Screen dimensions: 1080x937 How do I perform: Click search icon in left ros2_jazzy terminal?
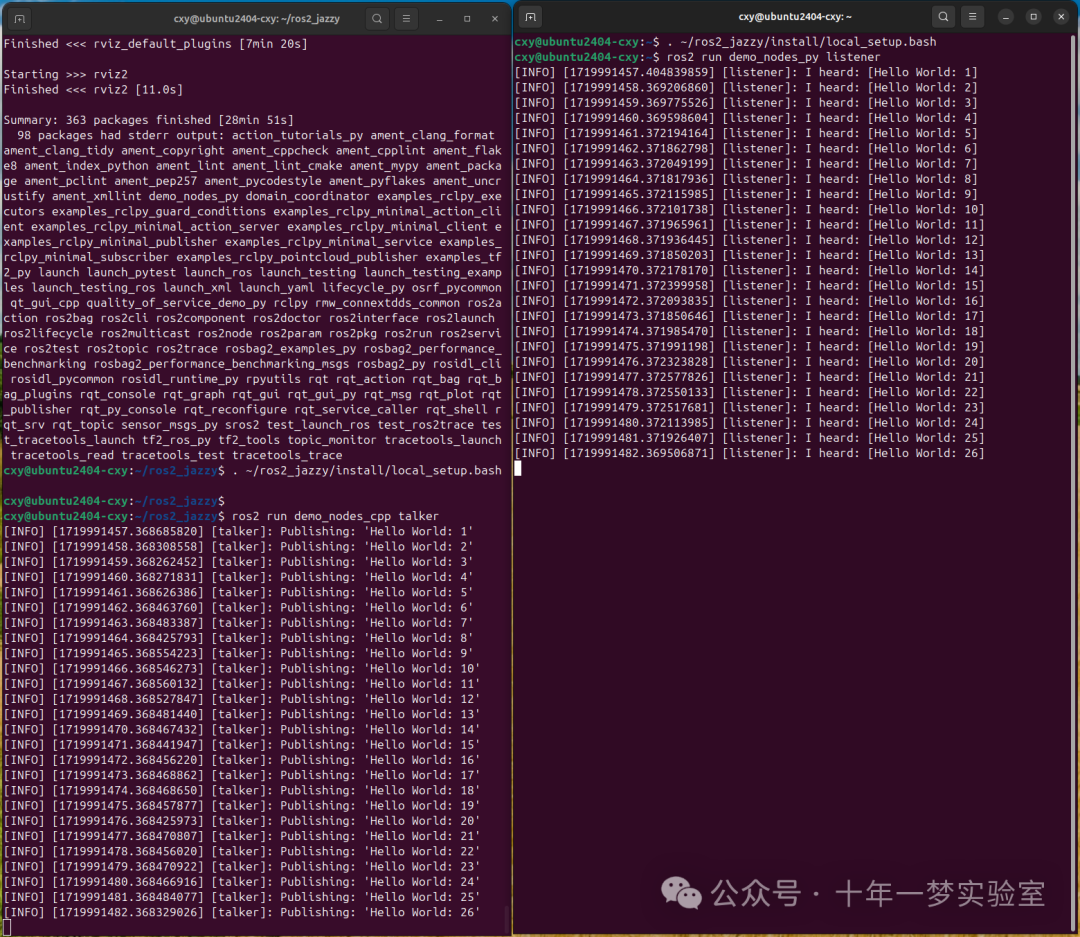(377, 19)
